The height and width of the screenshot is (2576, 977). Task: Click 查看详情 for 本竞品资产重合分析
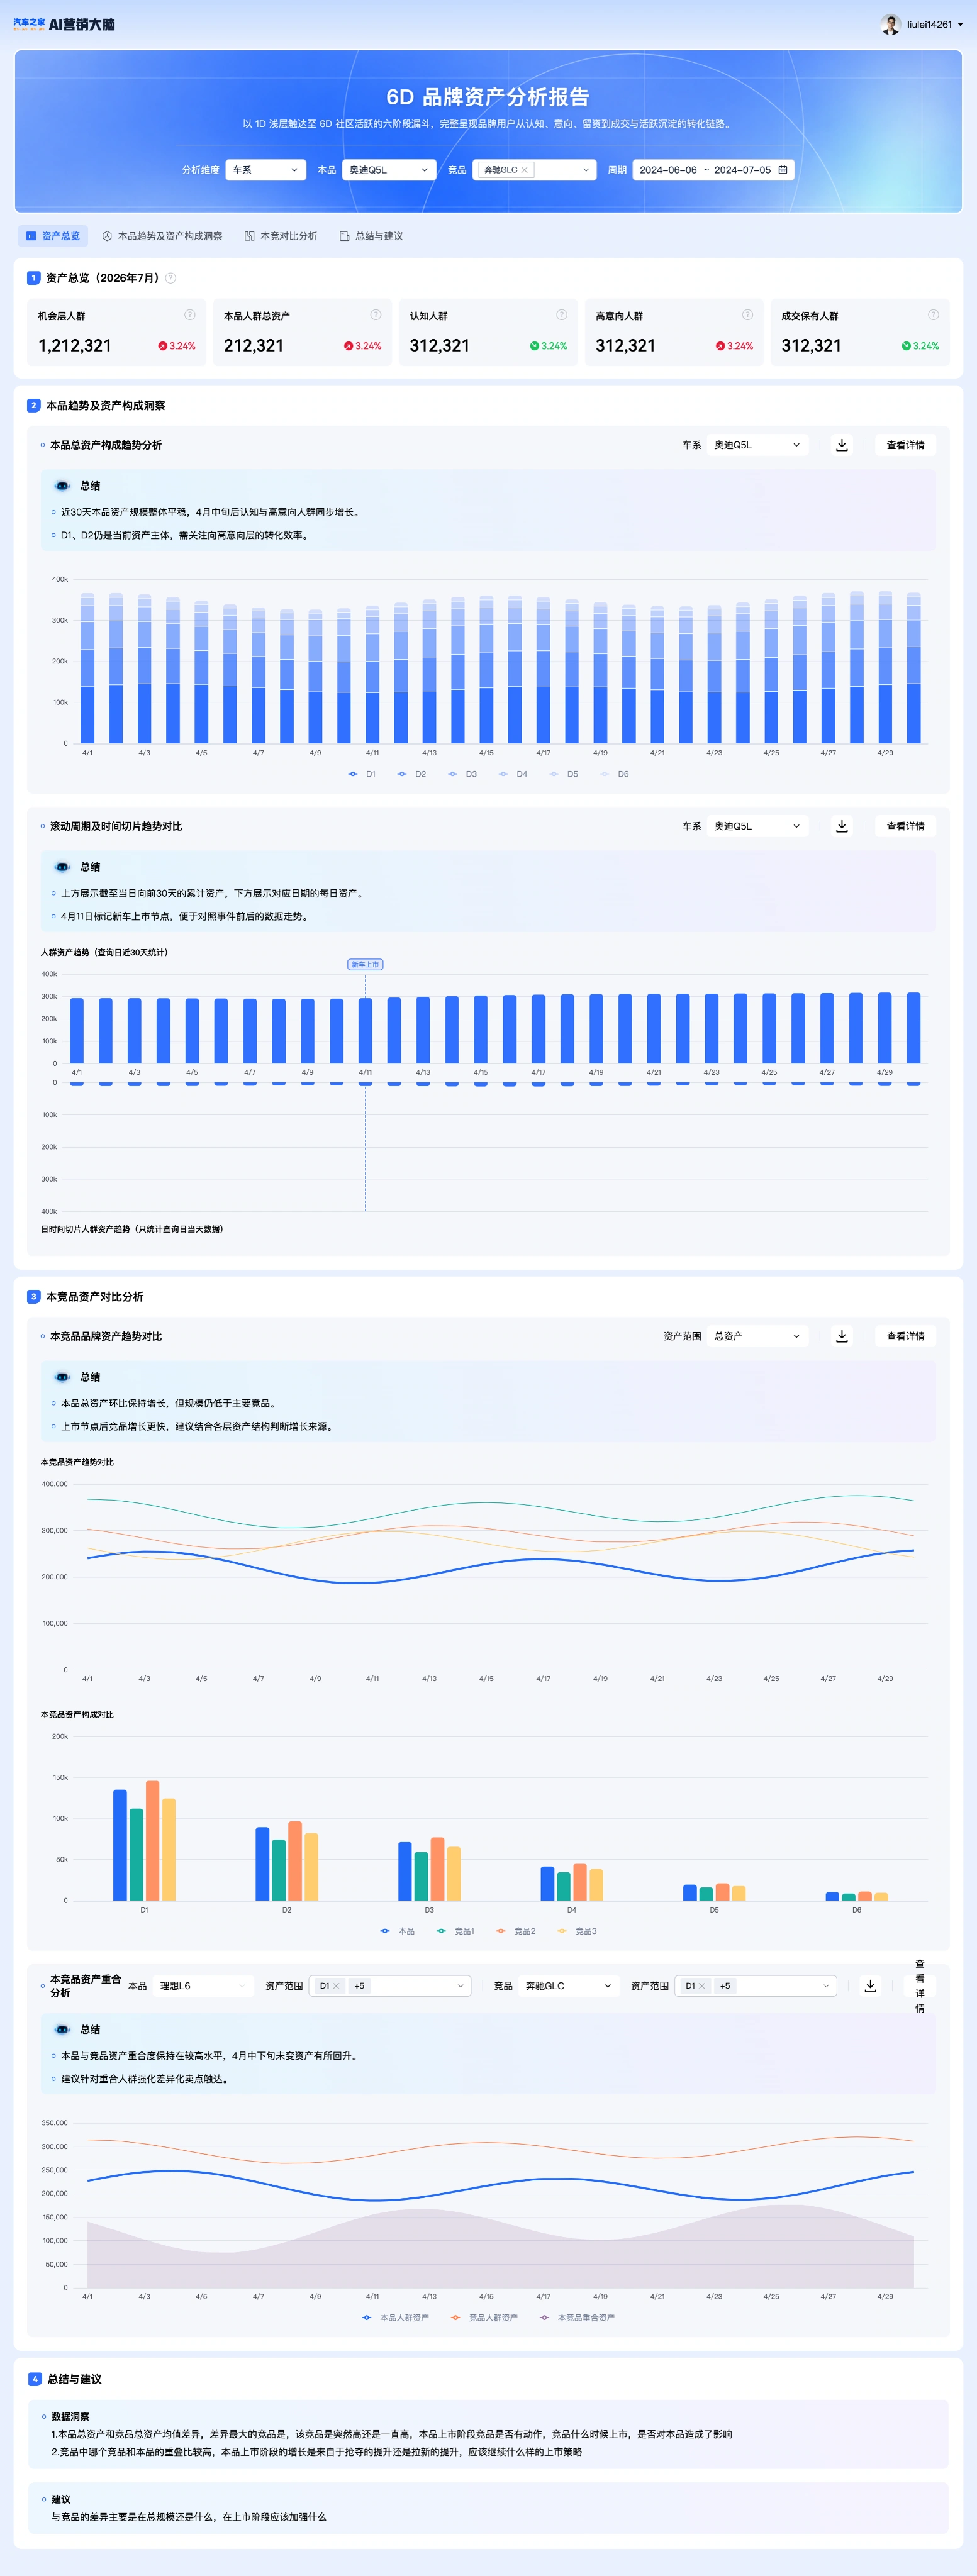[920, 1986]
